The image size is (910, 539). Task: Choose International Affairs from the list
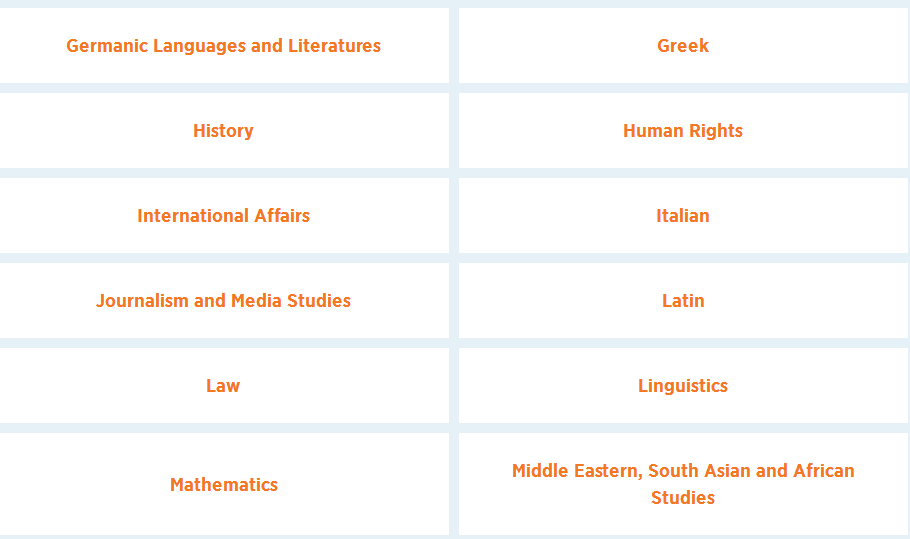click(223, 216)
